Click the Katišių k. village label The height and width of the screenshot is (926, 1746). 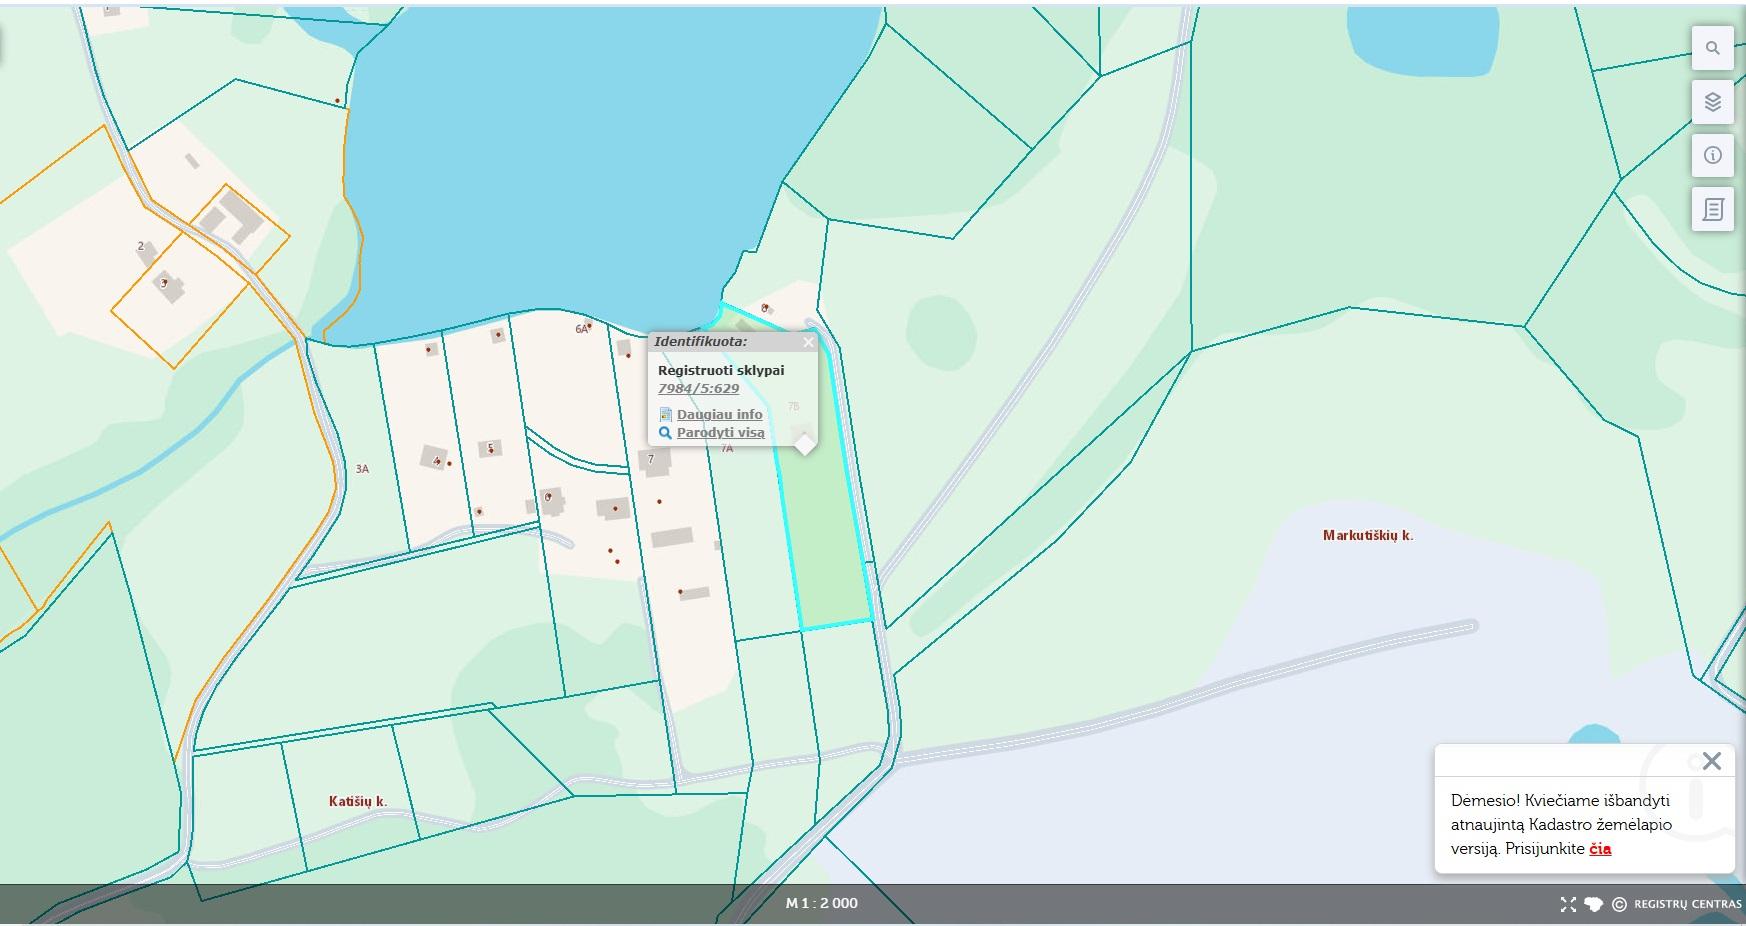(x=357, y=802)
